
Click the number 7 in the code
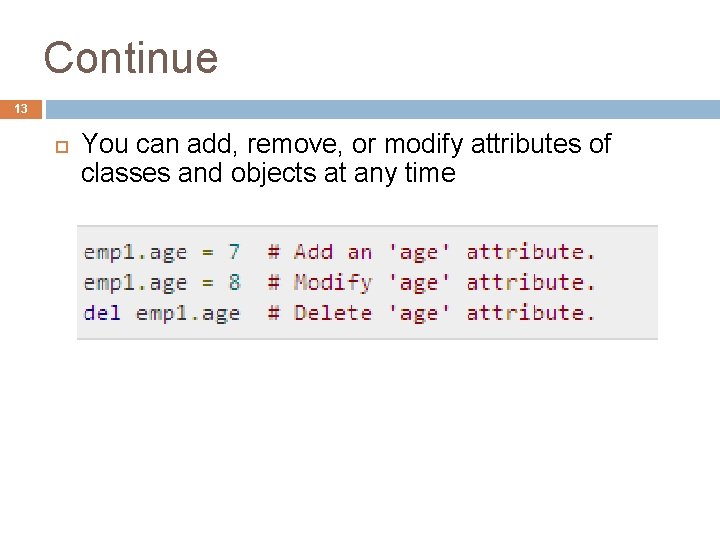pyautogui.click(x=234, y=252)
